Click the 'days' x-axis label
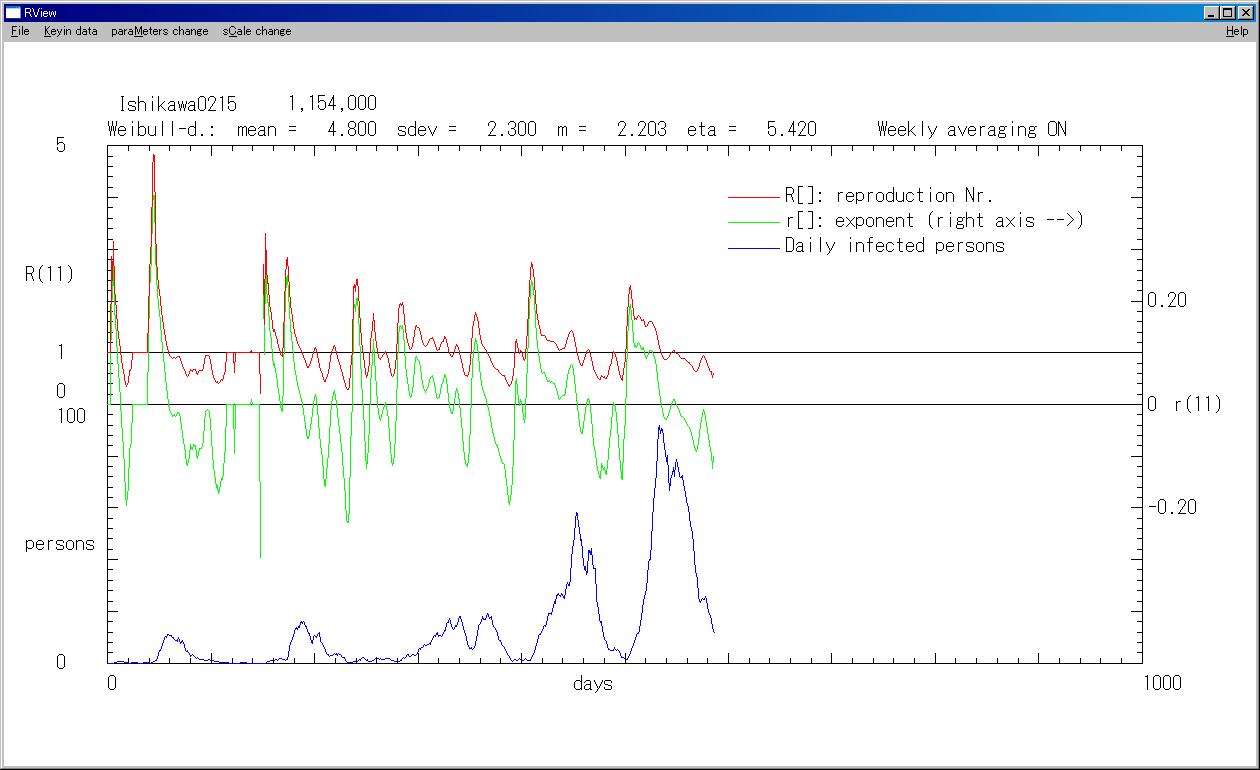Viewport: 1260px width, 770px height. pyautogui.click(x=593, y=684)
